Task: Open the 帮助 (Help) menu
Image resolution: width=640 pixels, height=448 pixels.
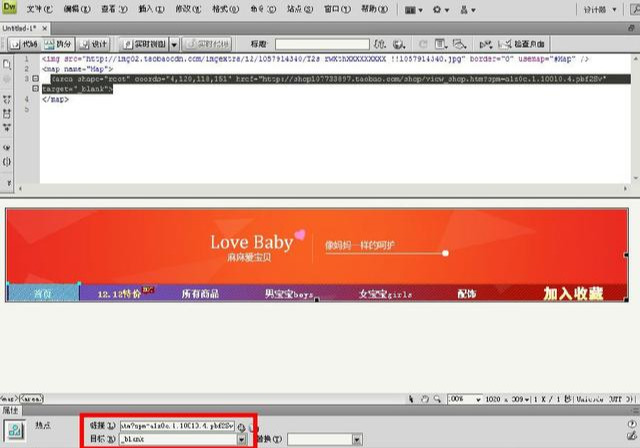Action: pos(374,9)
